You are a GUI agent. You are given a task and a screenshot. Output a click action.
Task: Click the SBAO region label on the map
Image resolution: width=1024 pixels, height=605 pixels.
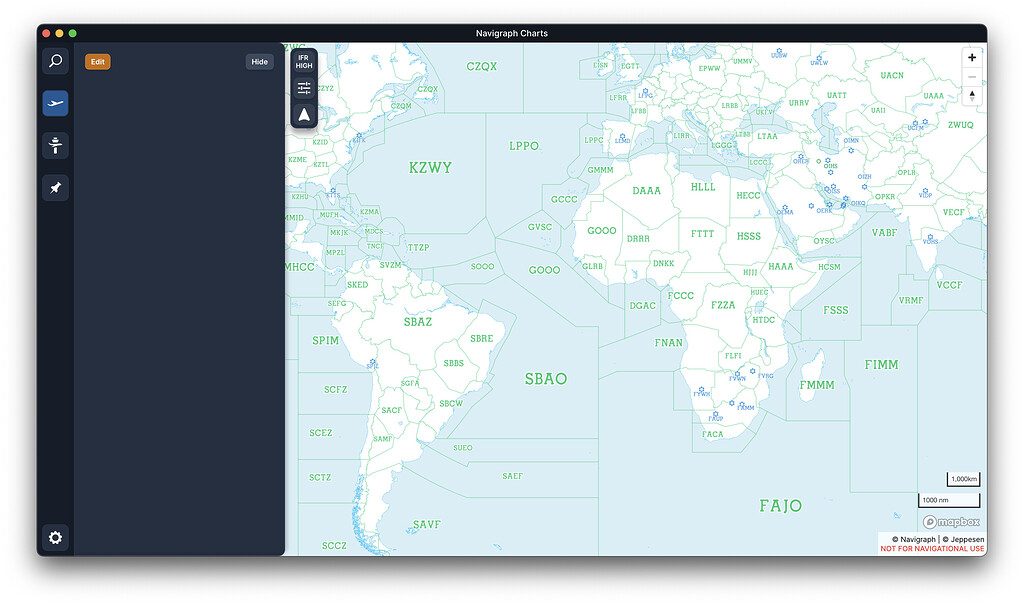pyautogui.click(x=545, y=380)
